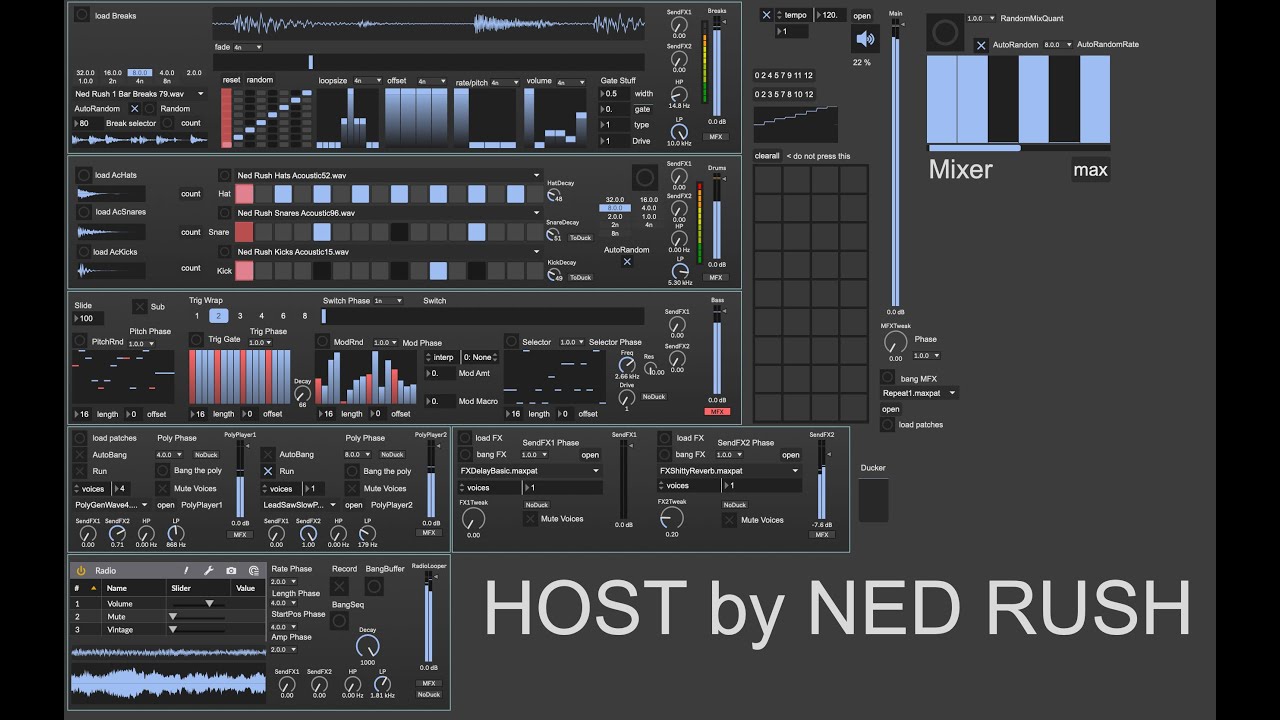Open the Kicks Acoustic15.wav sample dropdown

tap(388, 252)
